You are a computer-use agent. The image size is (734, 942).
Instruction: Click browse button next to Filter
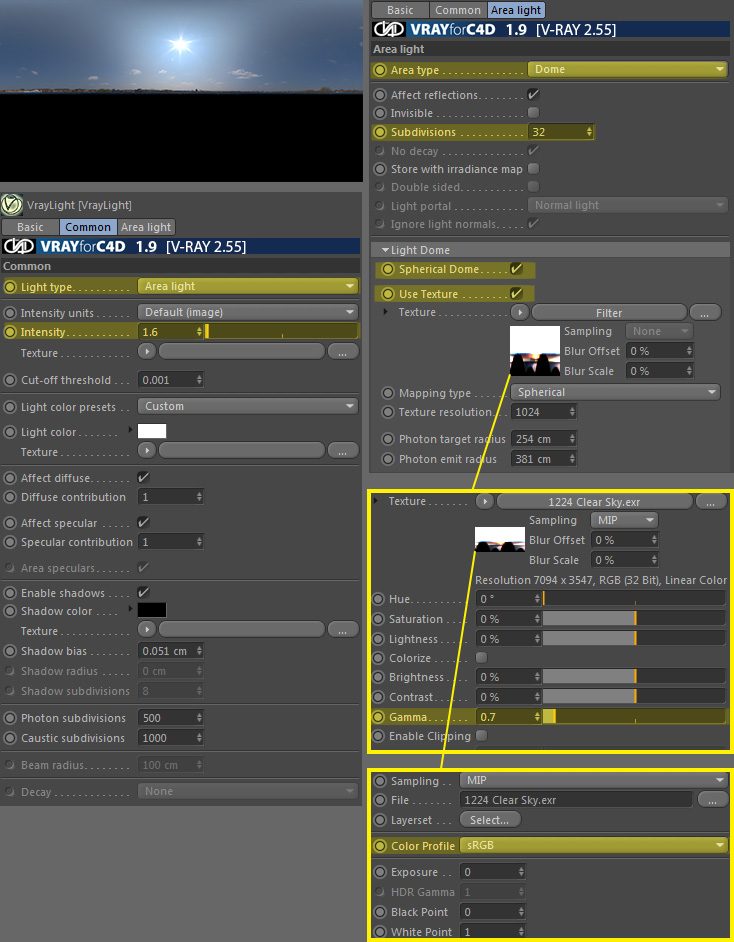pyautogui.click(x=705, y=312)
